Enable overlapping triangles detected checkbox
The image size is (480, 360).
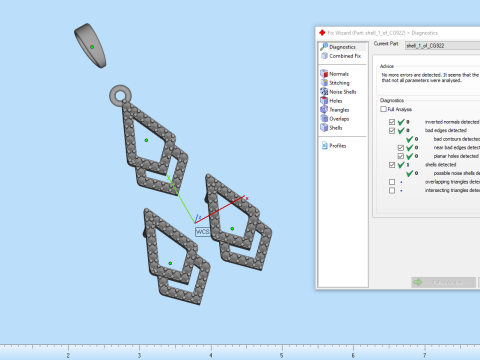coord(392,182)
